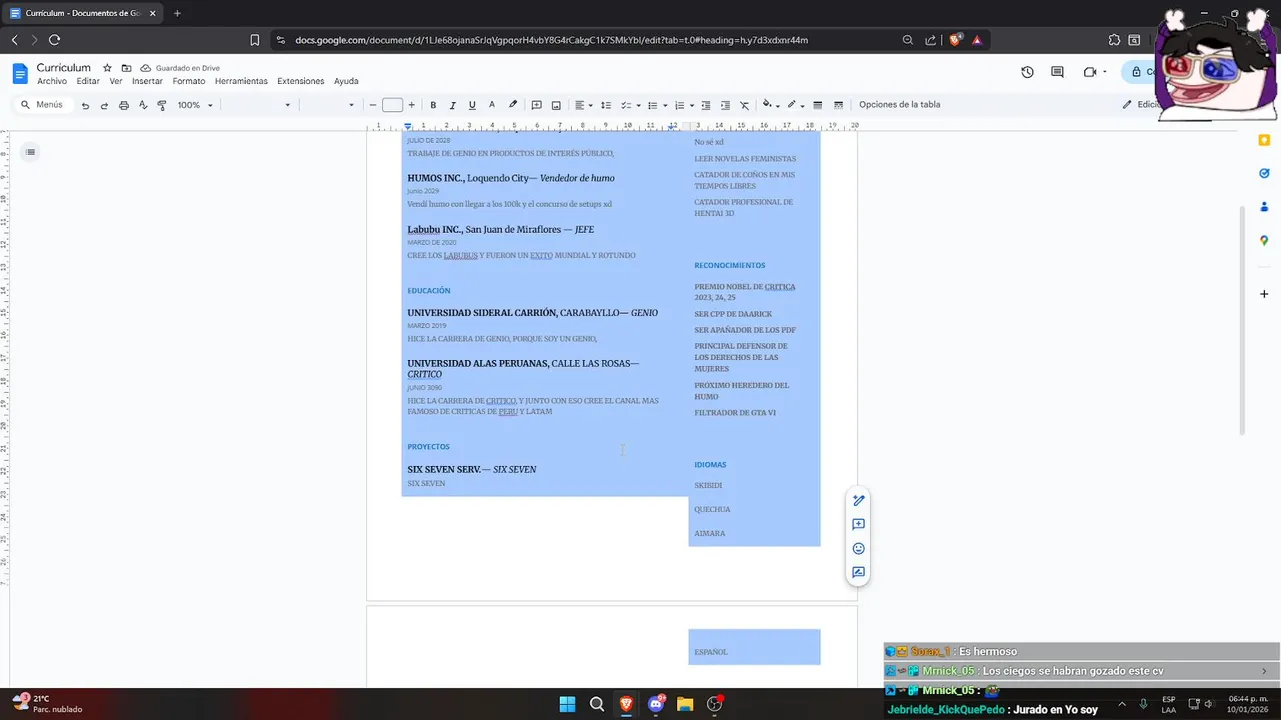Viewport: 1281px width, 720px height.
Task: Apply italic formatting
Action: tap(452, 105)
